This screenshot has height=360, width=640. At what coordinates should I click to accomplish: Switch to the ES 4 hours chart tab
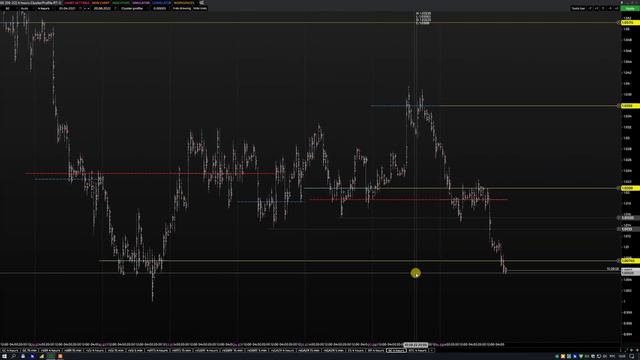[356, 350]
